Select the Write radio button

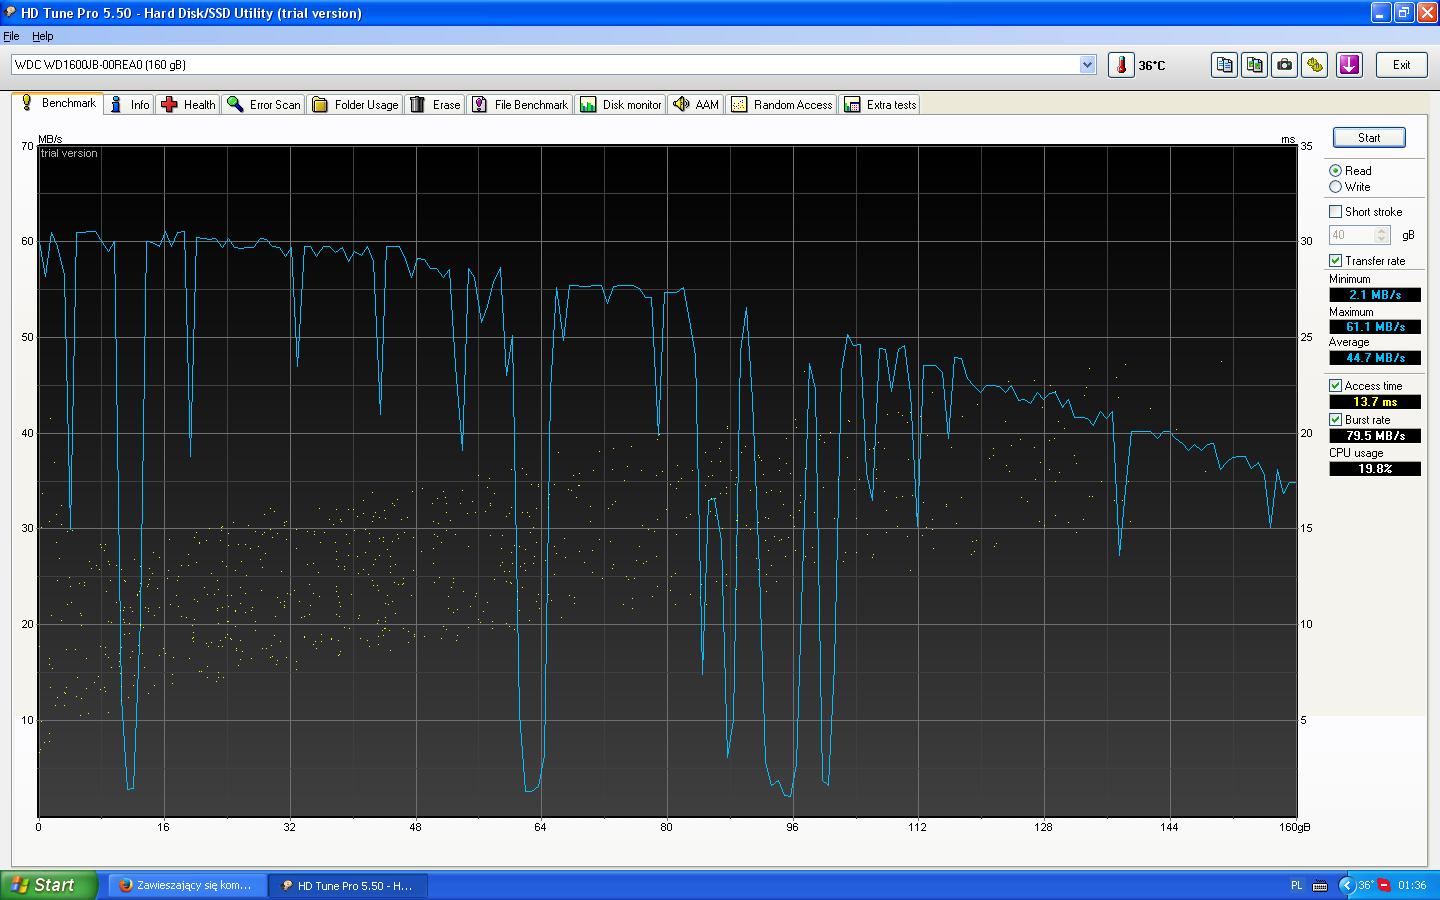pos(1335,187)
